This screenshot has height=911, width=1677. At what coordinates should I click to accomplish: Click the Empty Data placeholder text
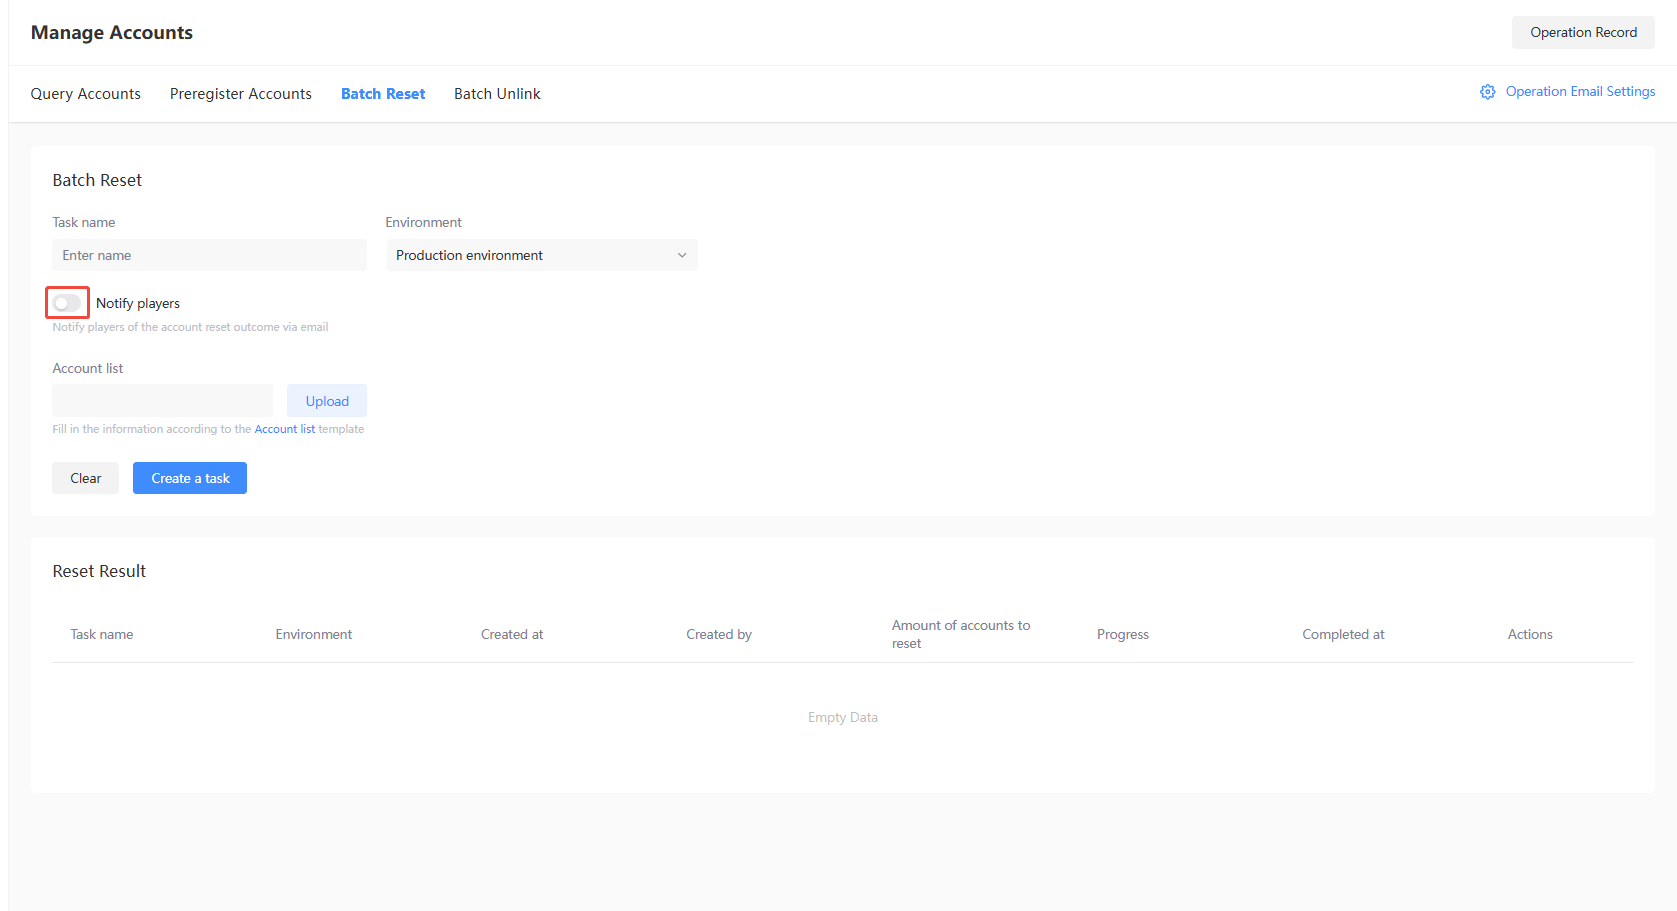(x=843, y=717)
